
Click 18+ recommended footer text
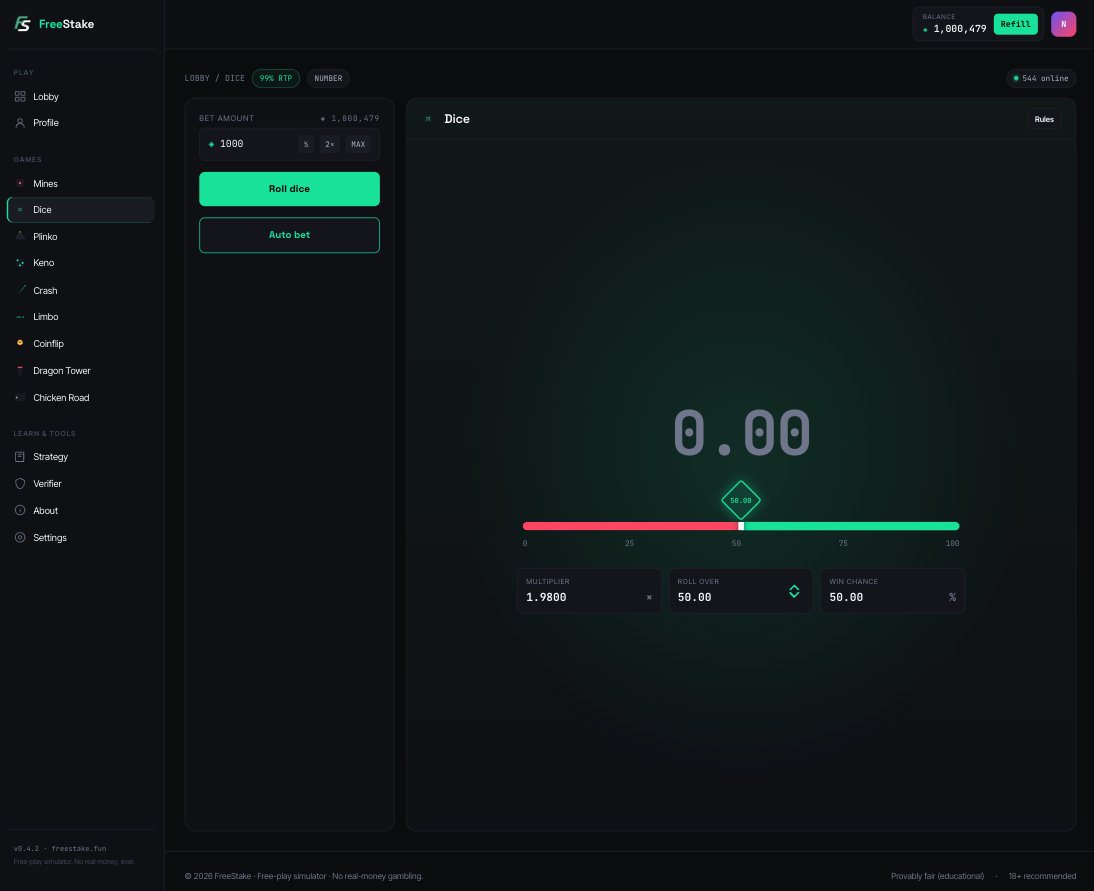(1042, 876)
